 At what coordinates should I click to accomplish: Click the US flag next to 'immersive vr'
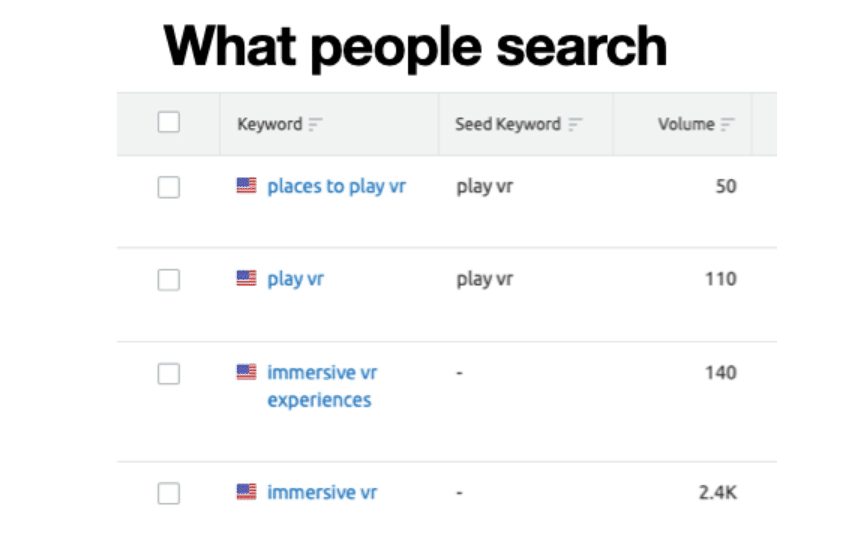click(x=246, y=492)
